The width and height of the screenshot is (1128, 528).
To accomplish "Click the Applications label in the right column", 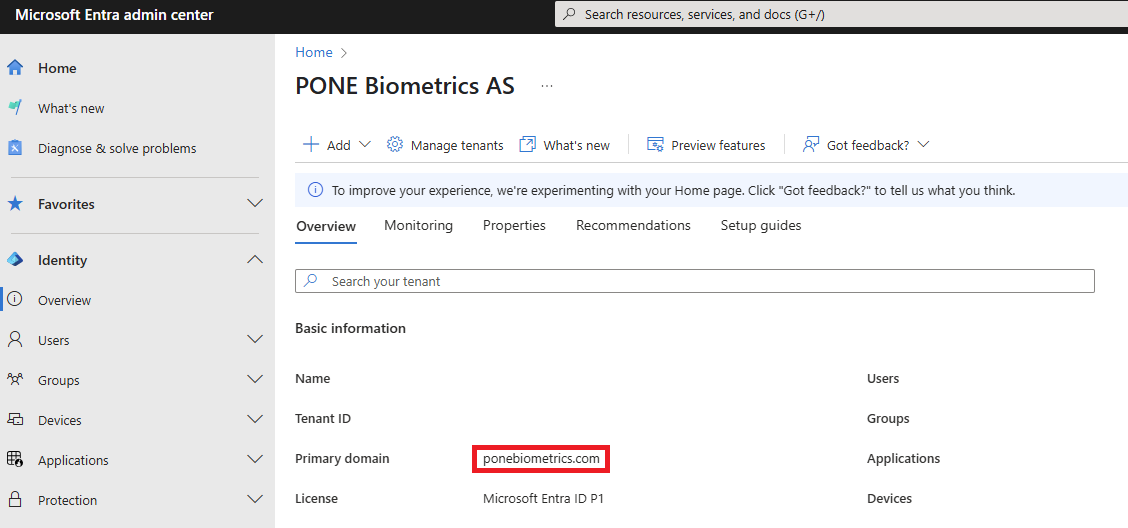I will [x=904, y=458].
